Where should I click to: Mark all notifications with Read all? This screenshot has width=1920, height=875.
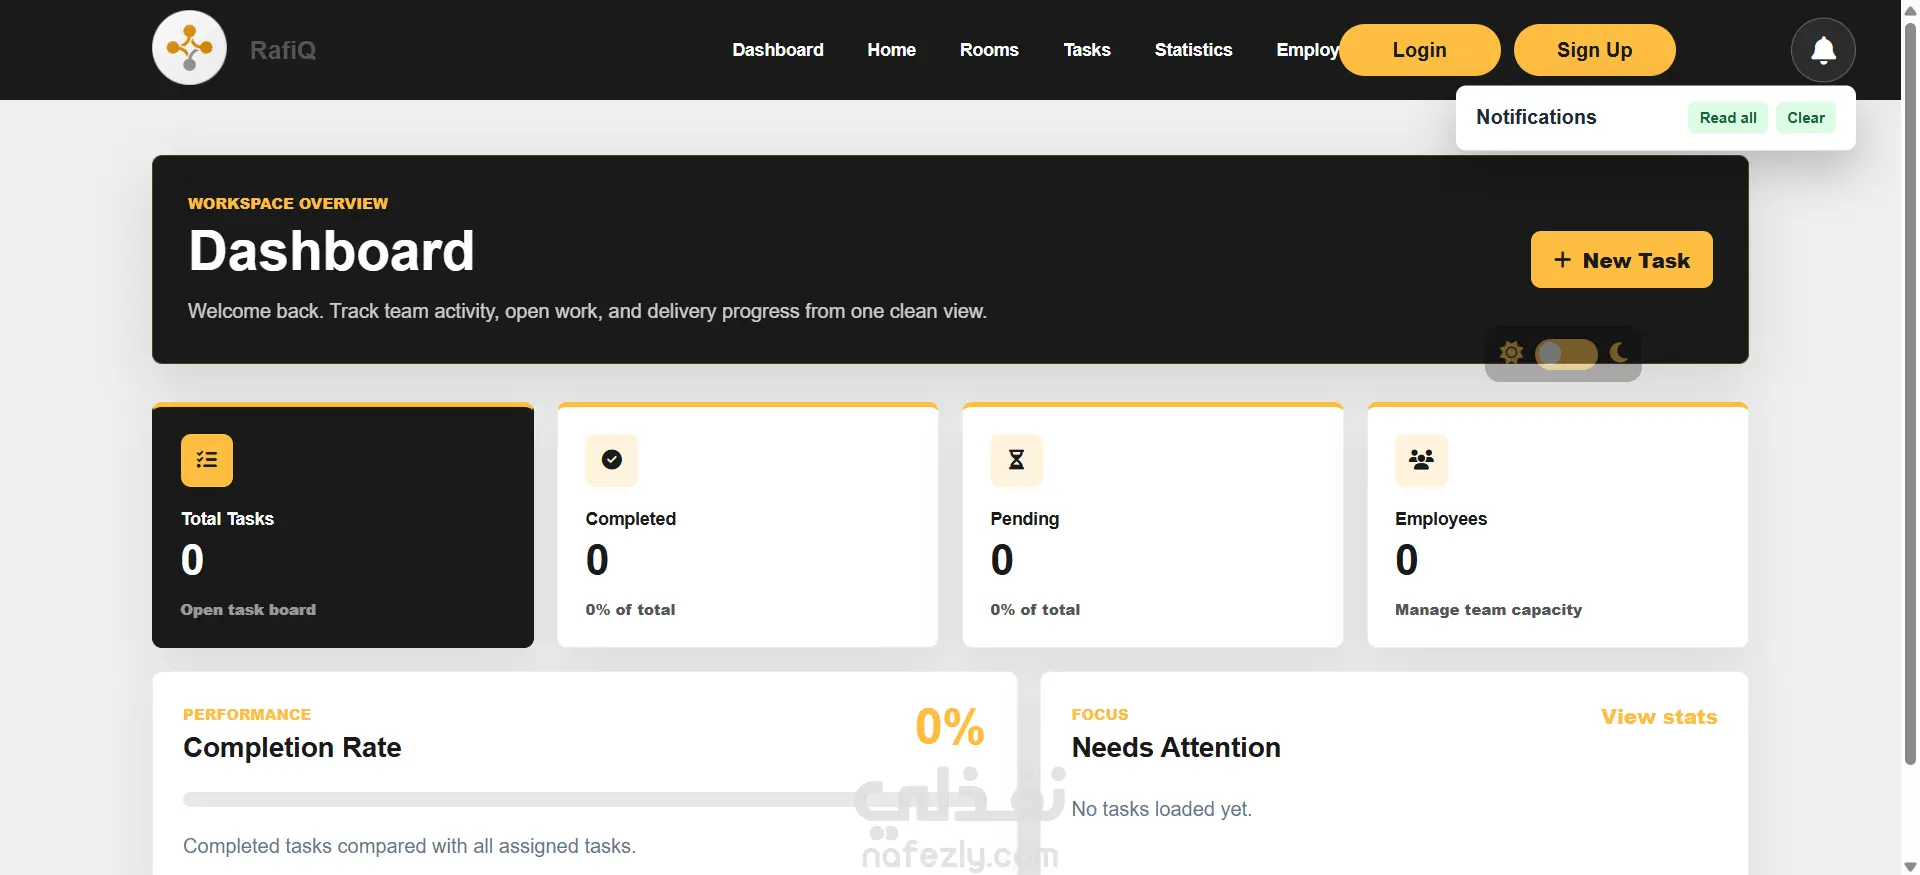click(1728, 118)
